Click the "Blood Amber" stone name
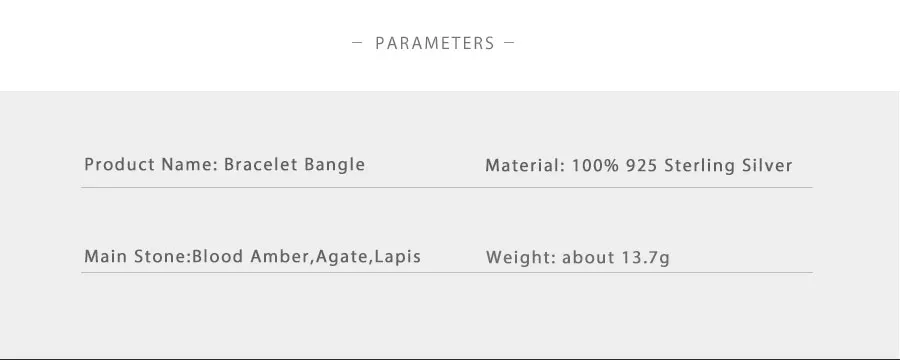900x360 pixels. click(x=251, y=256)
